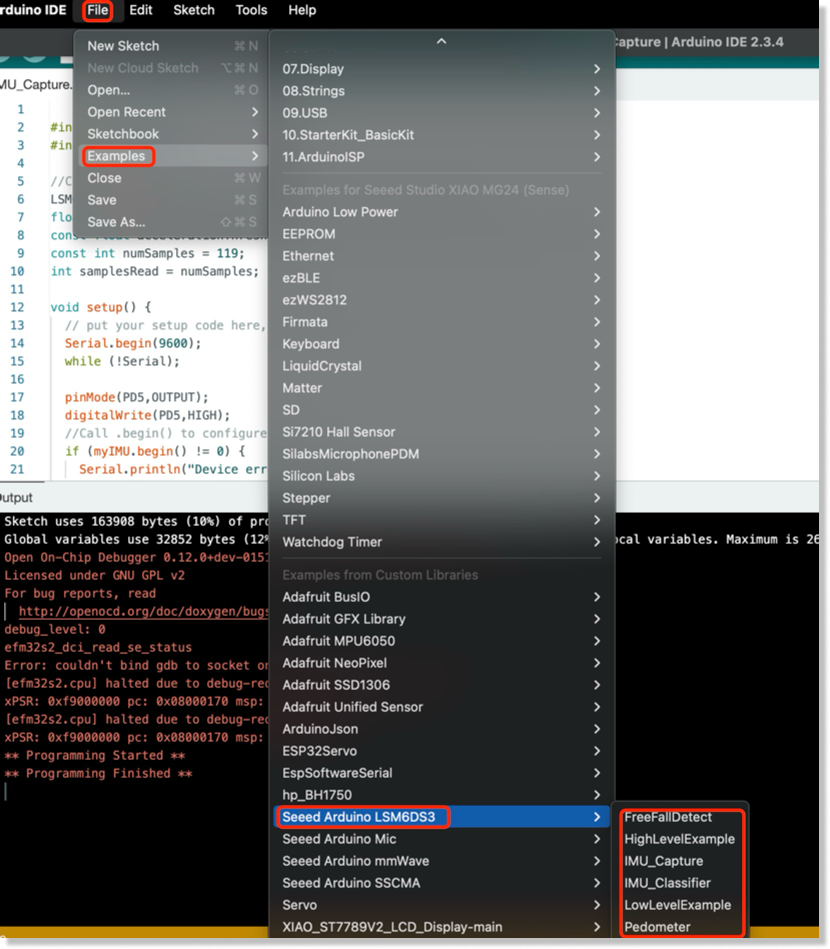
Task: Expand the Sketchbook submenu
Action: [171, 134]
